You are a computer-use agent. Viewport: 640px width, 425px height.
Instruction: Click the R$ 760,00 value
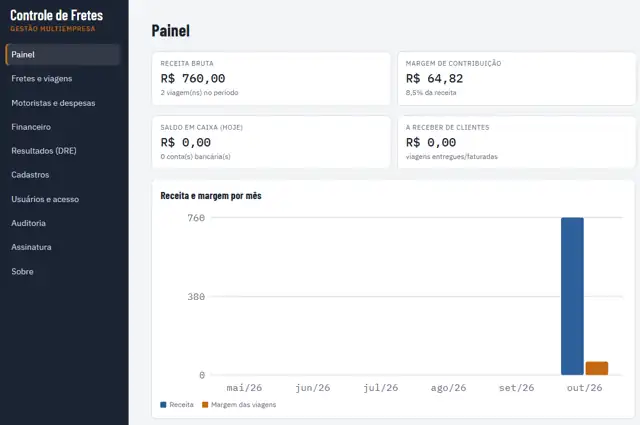click(x=193, y=78)
